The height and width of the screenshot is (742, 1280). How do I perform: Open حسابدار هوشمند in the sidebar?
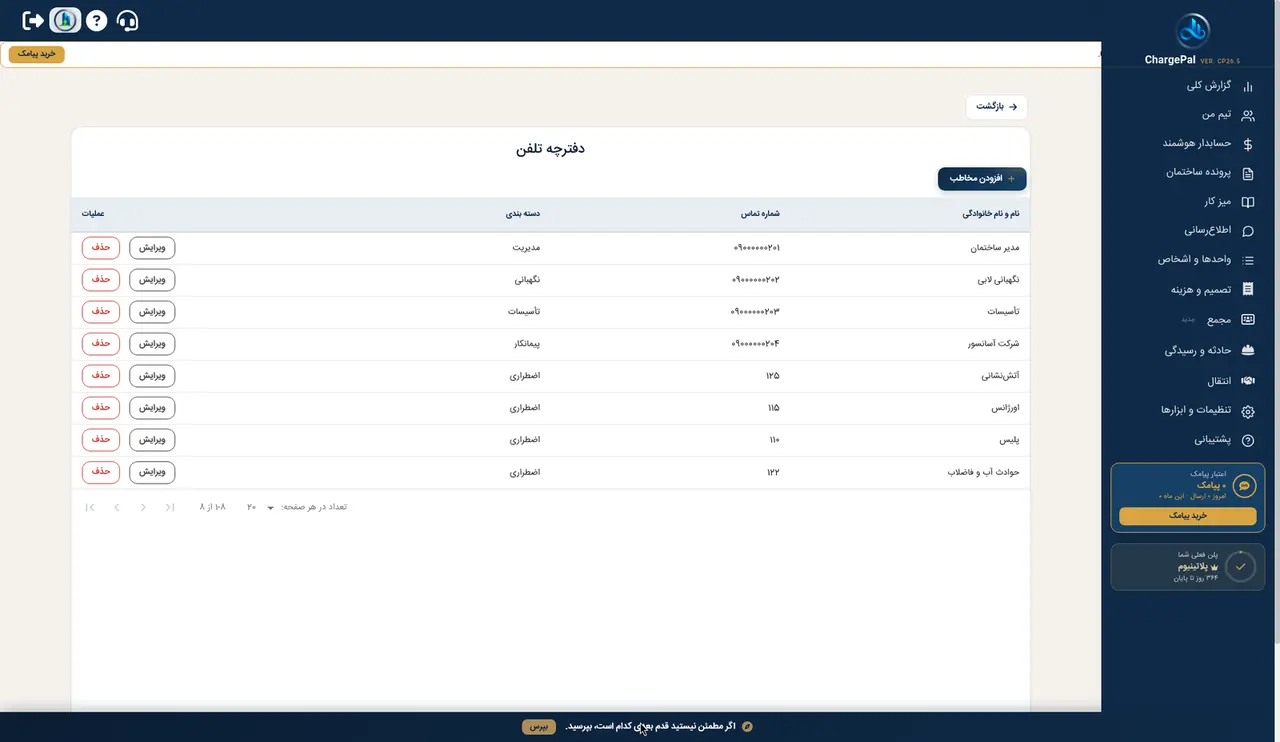pos(1197,144)
